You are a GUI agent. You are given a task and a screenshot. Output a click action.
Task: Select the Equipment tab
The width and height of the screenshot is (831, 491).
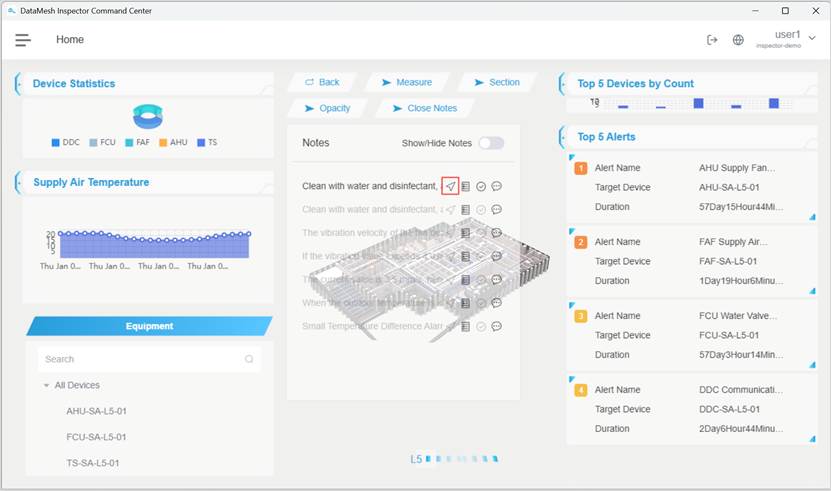click(x=149, y=326)
